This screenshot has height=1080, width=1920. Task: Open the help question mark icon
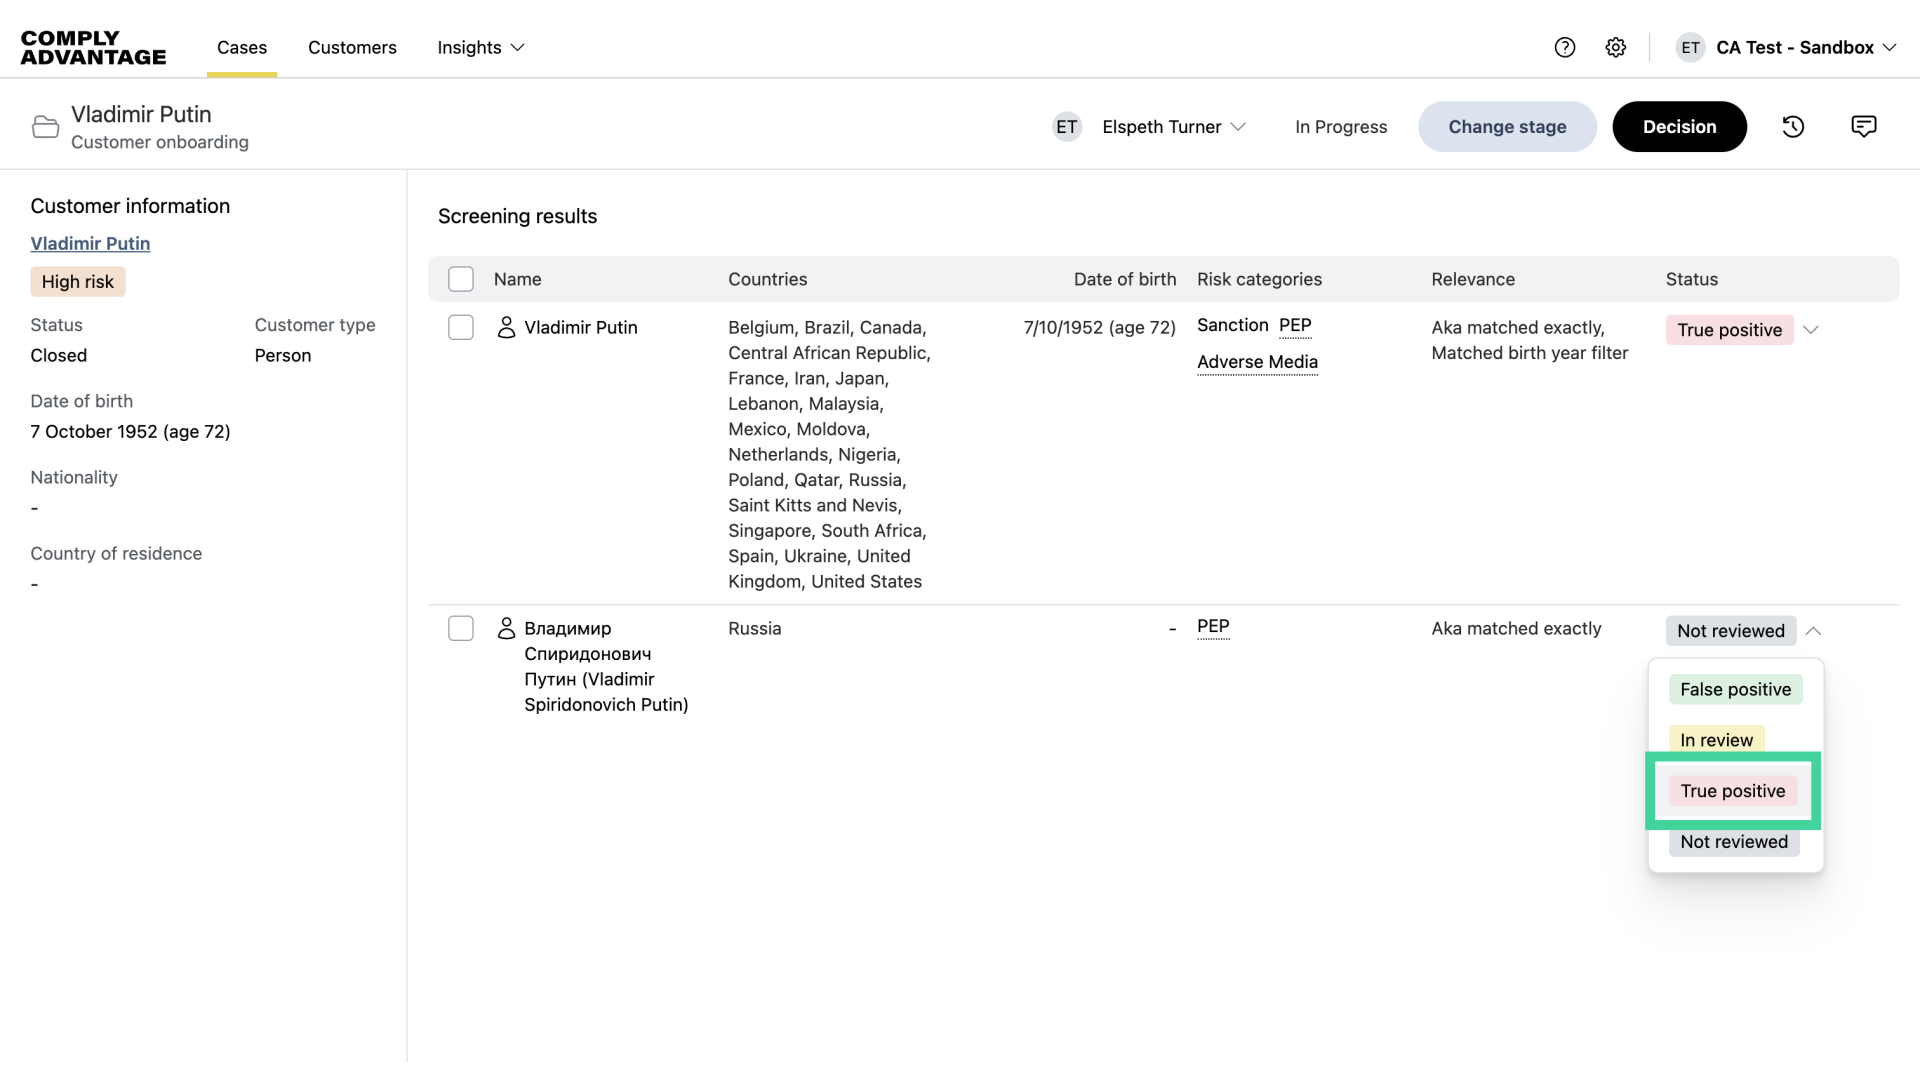point(1564,47)
